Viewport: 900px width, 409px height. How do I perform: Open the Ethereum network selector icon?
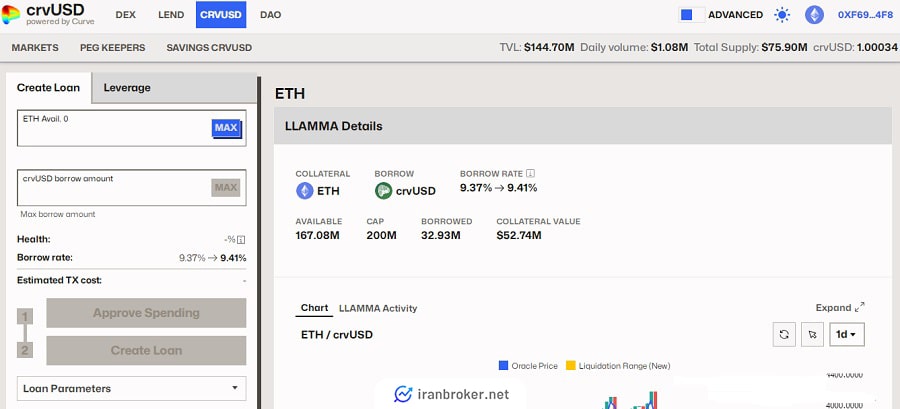click(x=814, y=15)
